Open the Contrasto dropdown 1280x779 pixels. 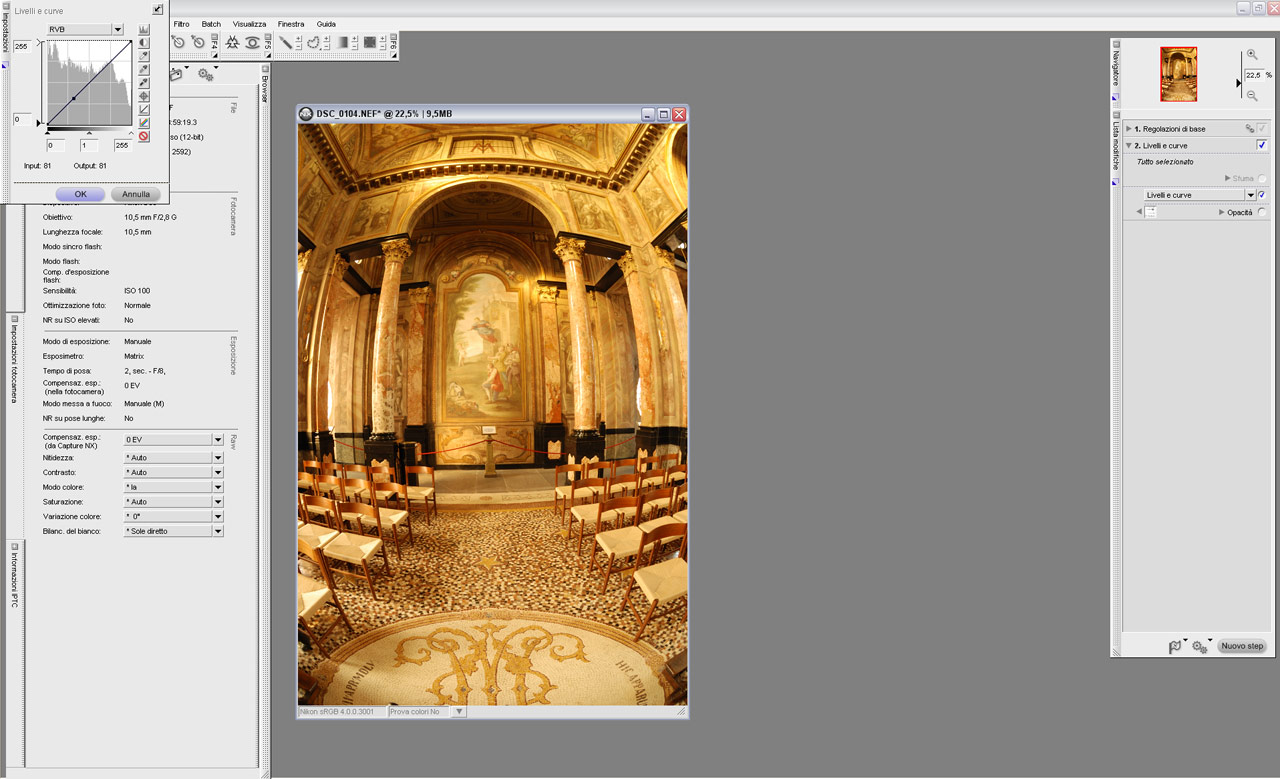point(218,472)
